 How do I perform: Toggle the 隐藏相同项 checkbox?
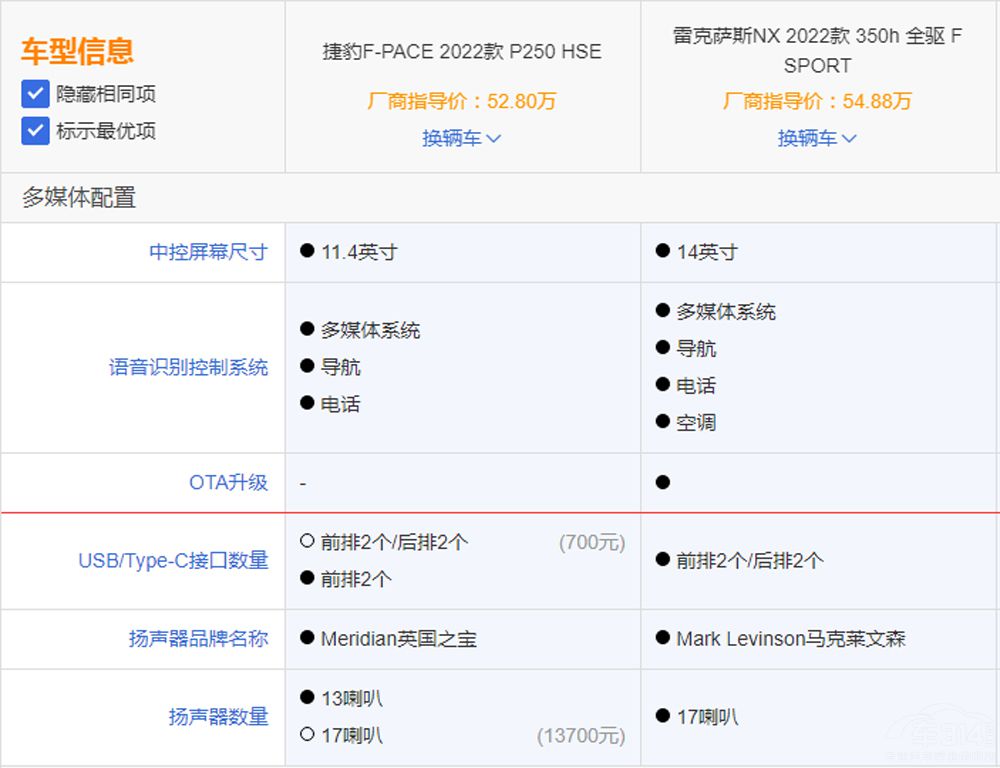coord(36,94)
